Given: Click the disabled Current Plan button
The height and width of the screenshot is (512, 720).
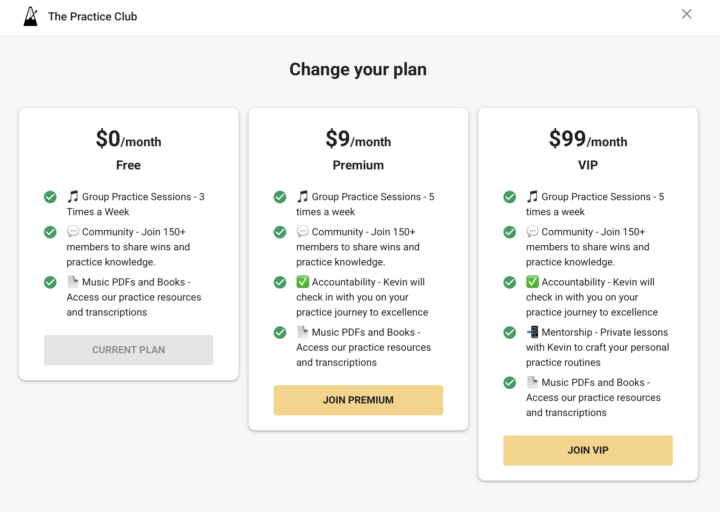Looking at the screenshot, I should 128,350.
